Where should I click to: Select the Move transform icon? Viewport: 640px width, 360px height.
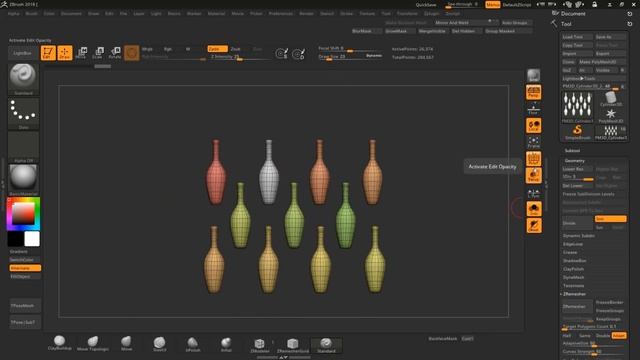point(82,53)
